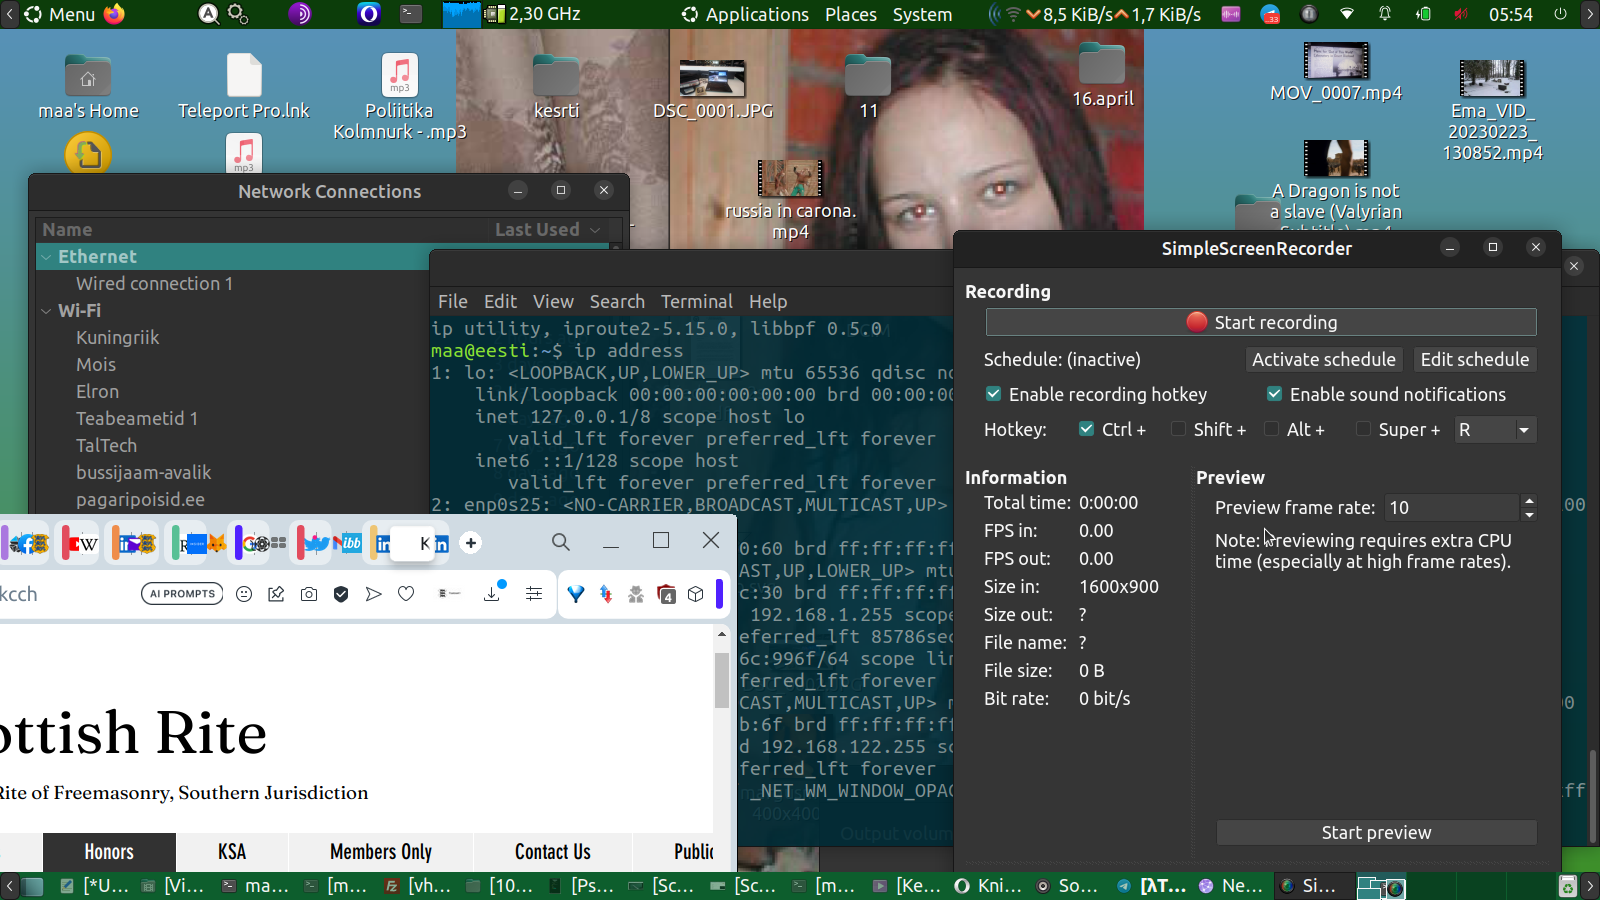Disable the Enable recording hotkey checkbox
The width and height of the screenshot is (1600, 900).
coord(993,394)
